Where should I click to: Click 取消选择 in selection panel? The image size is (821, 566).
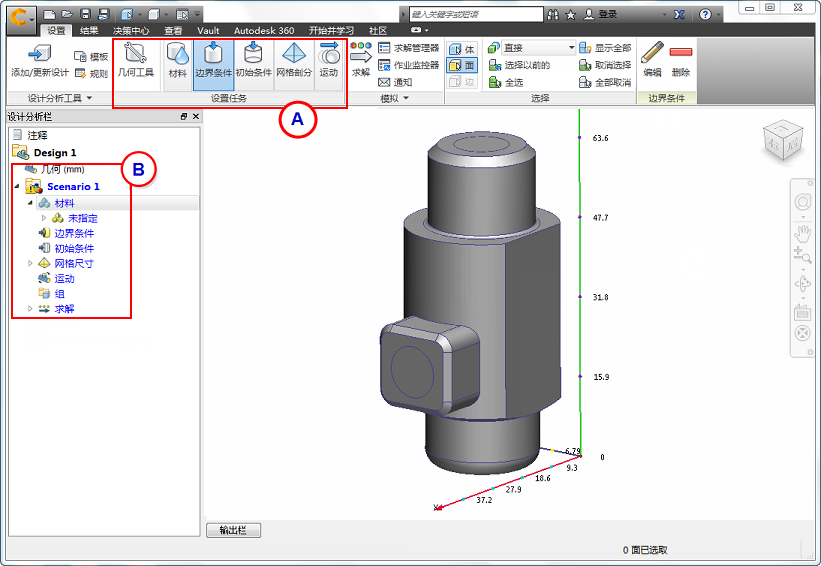click(605, 65)
